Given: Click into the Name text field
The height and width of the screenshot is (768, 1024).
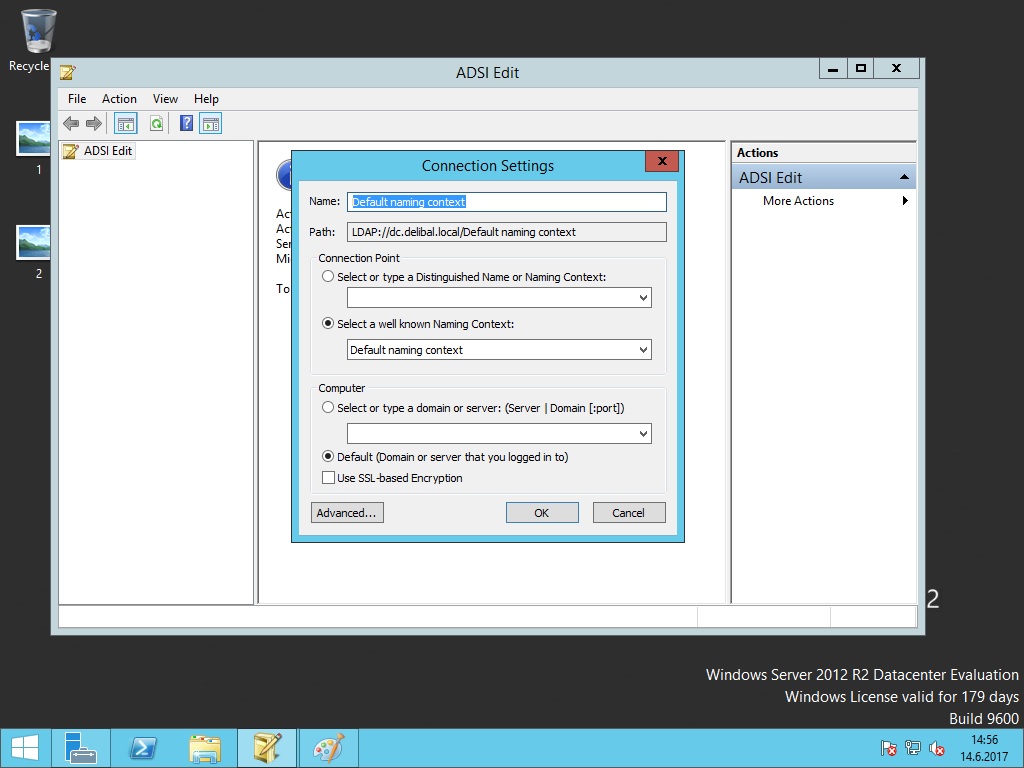Looking at the screenshot, I should click(x=506, y=202).
